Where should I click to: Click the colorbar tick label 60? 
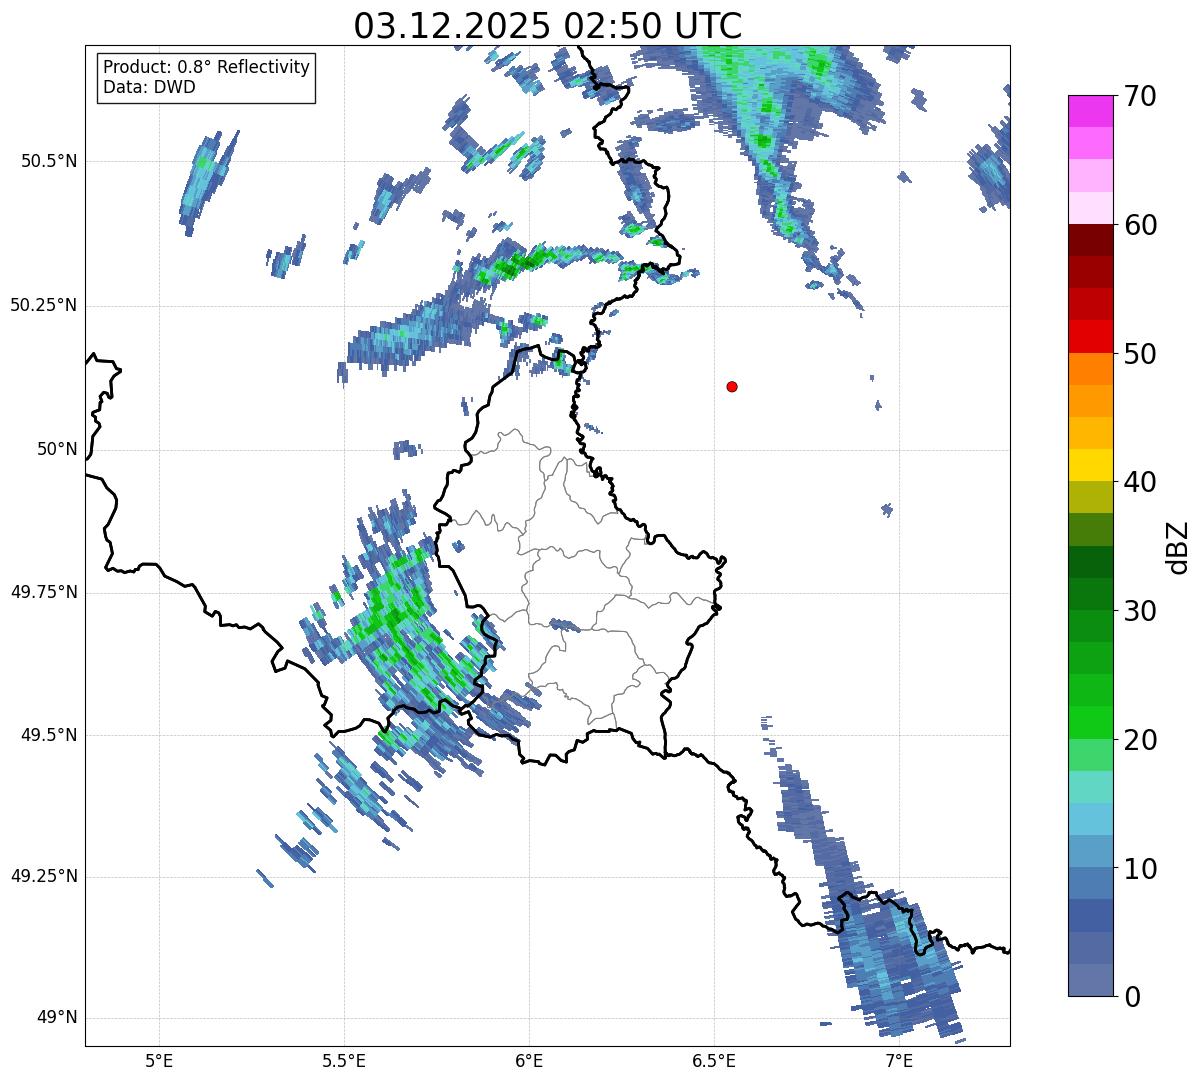(x=1140, y=225)
